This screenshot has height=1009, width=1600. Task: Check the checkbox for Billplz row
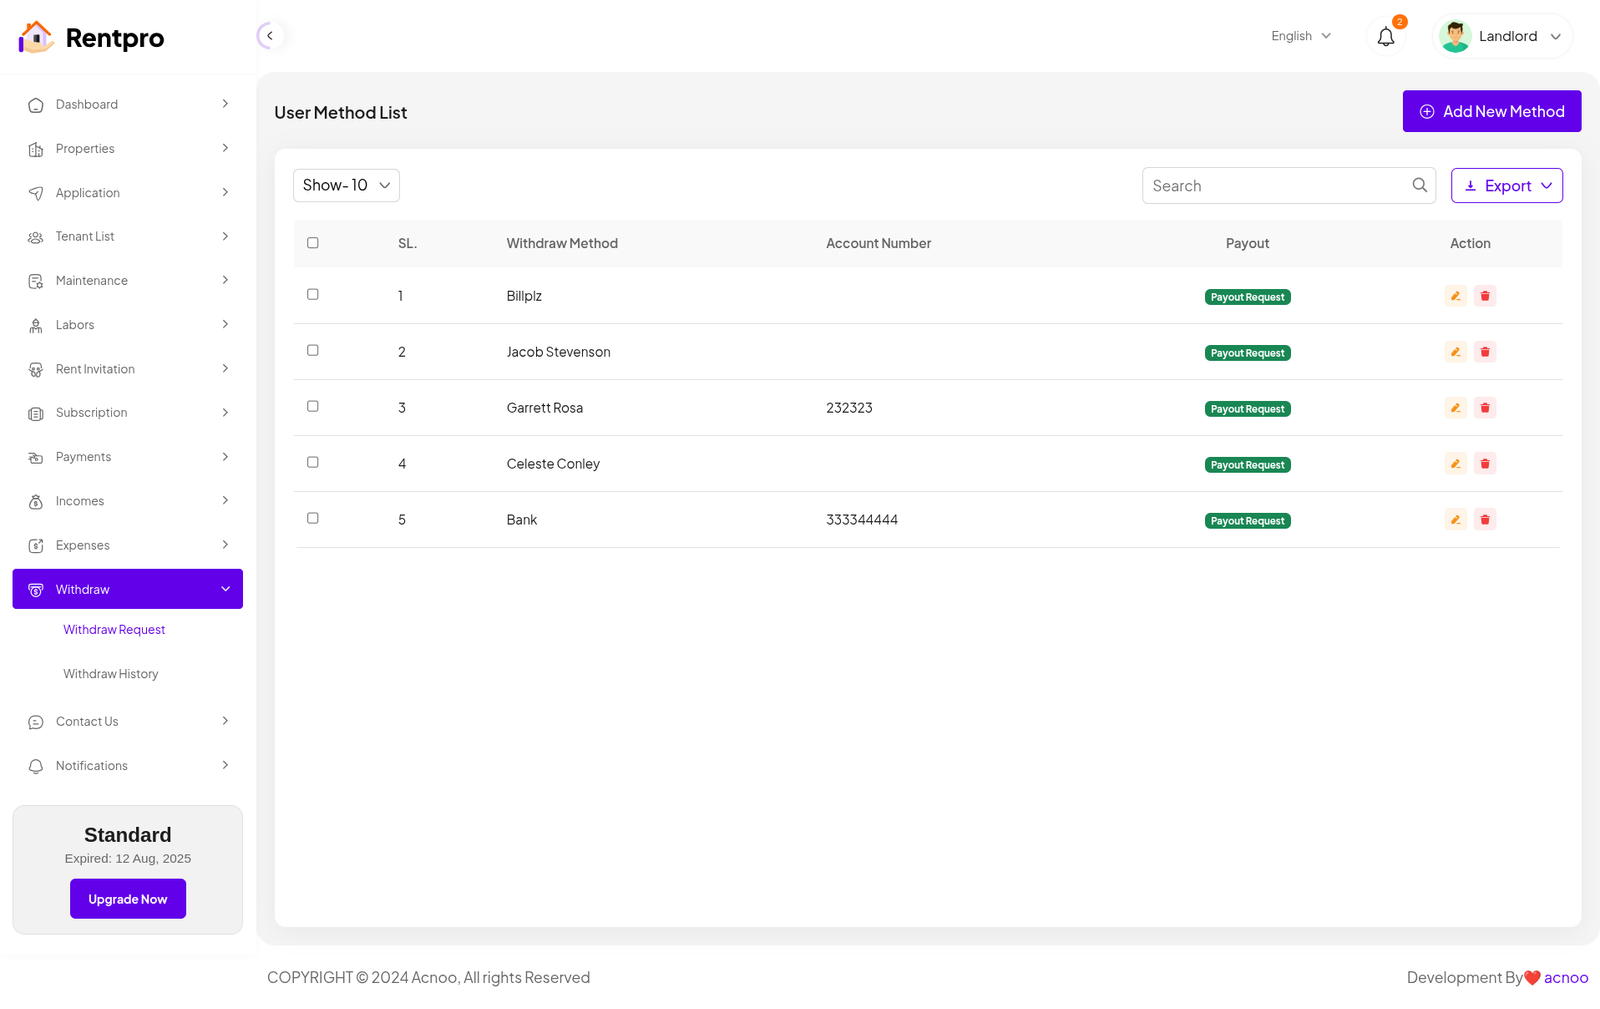tap(313, 295)
